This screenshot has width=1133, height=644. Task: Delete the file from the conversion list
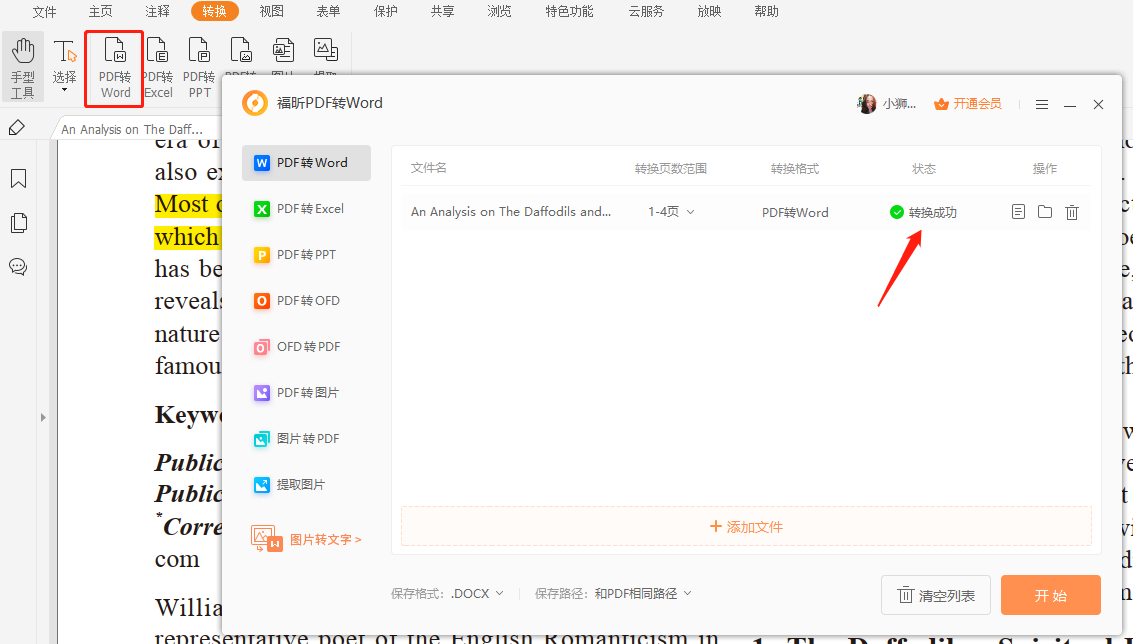1072,212
